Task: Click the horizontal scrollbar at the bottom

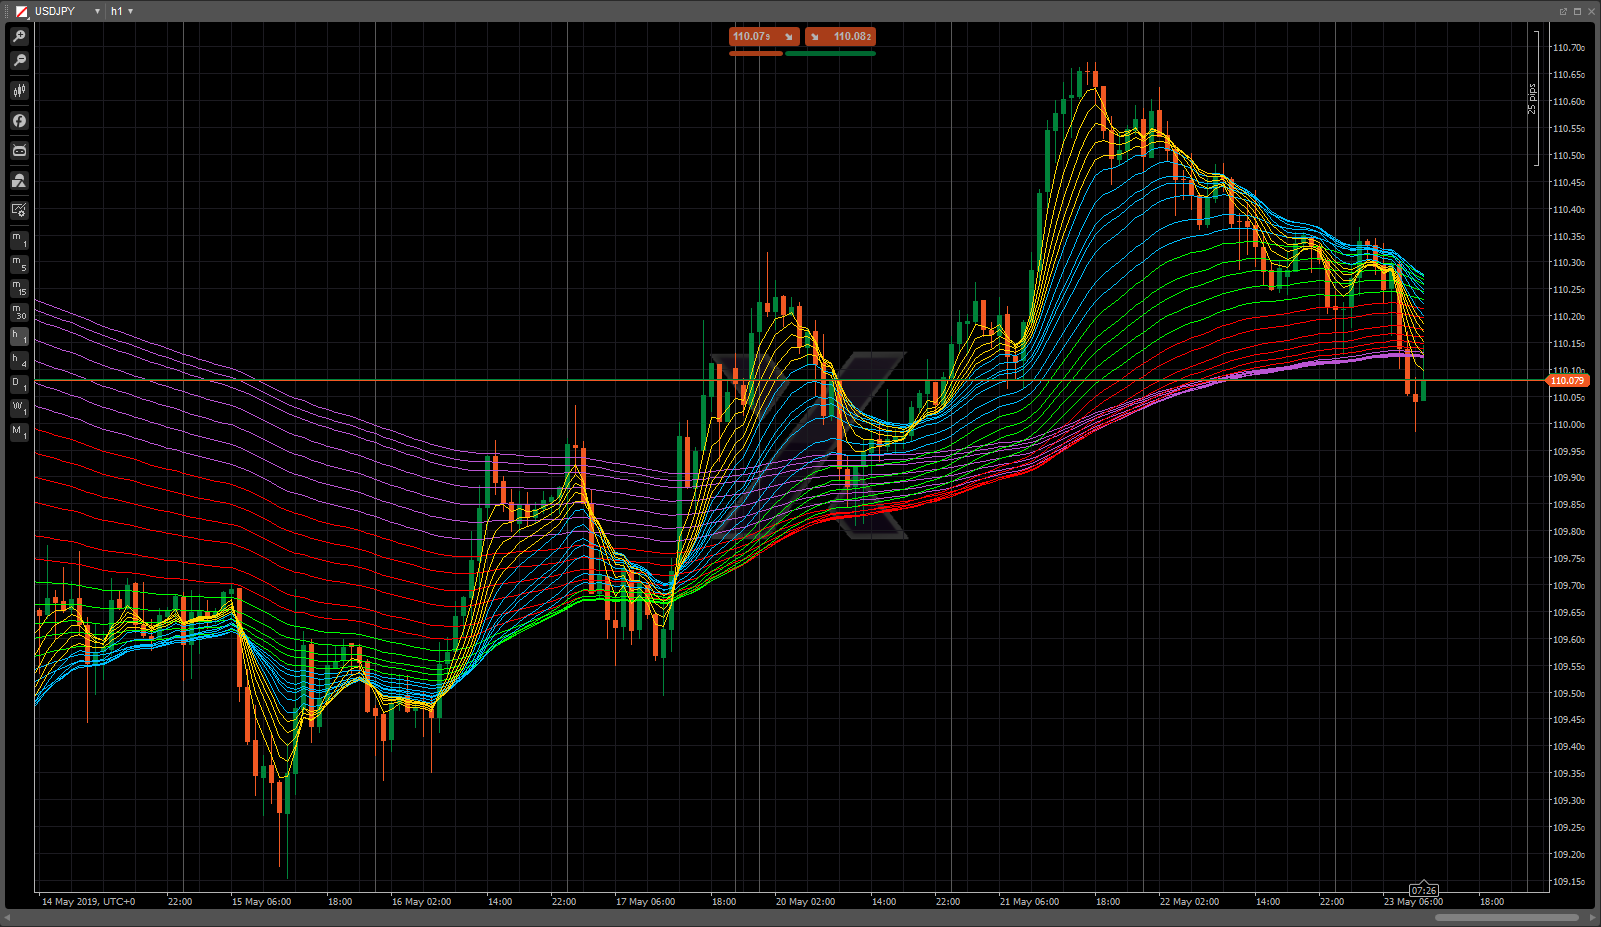Action: tap(1506, 917)
